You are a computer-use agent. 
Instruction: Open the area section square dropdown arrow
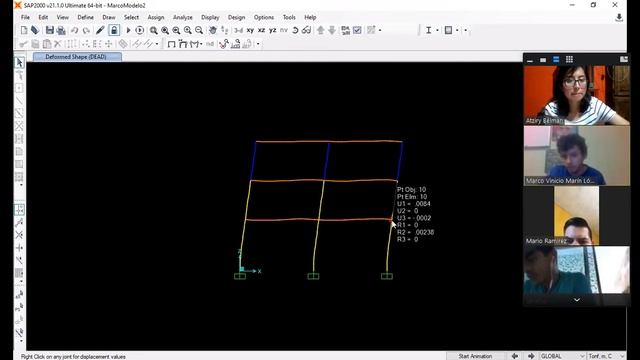click(457, 30)
